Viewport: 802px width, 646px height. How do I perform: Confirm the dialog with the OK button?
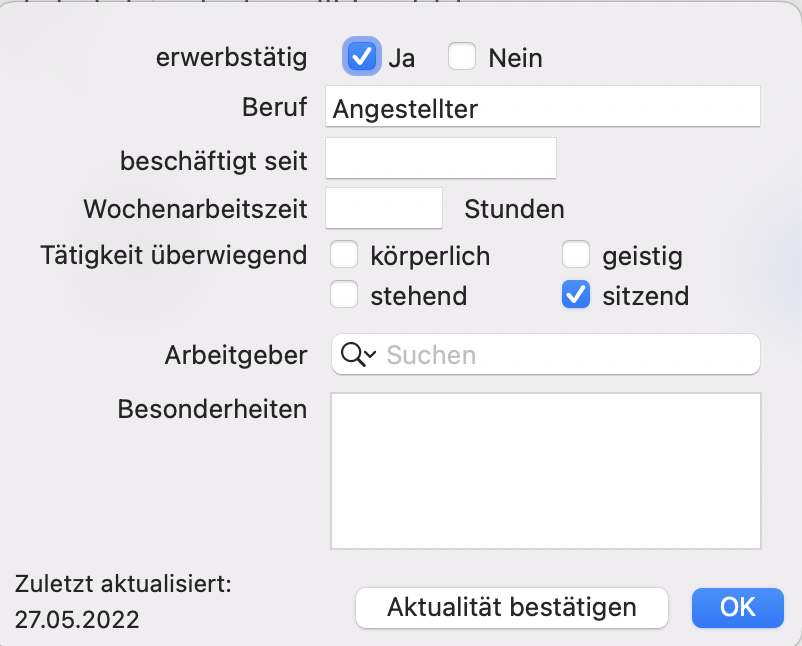point(738,608)
